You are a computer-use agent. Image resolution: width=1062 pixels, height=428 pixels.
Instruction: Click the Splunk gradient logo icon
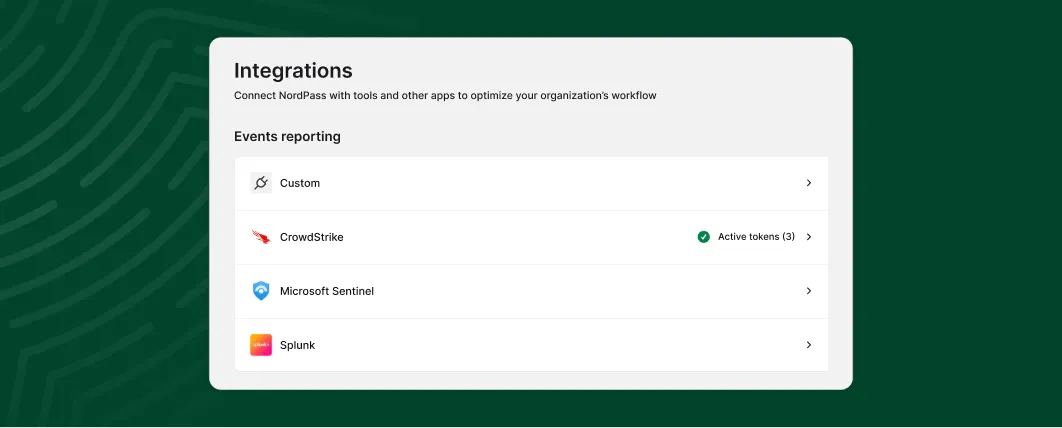261,345
